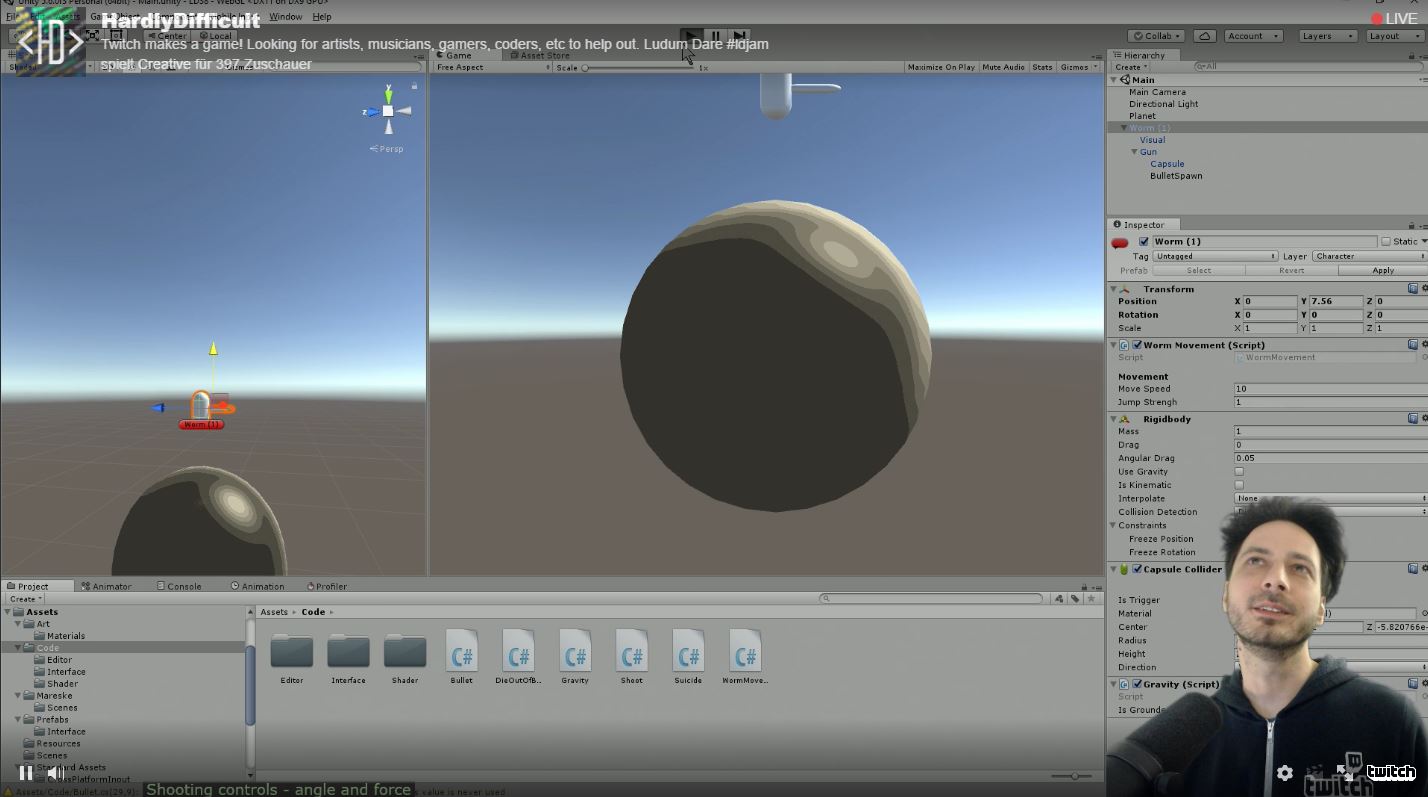Toggle Gravity (Script) enabled checkbox
This screenshot has width=1428, height=797.
coord(1137,685)
